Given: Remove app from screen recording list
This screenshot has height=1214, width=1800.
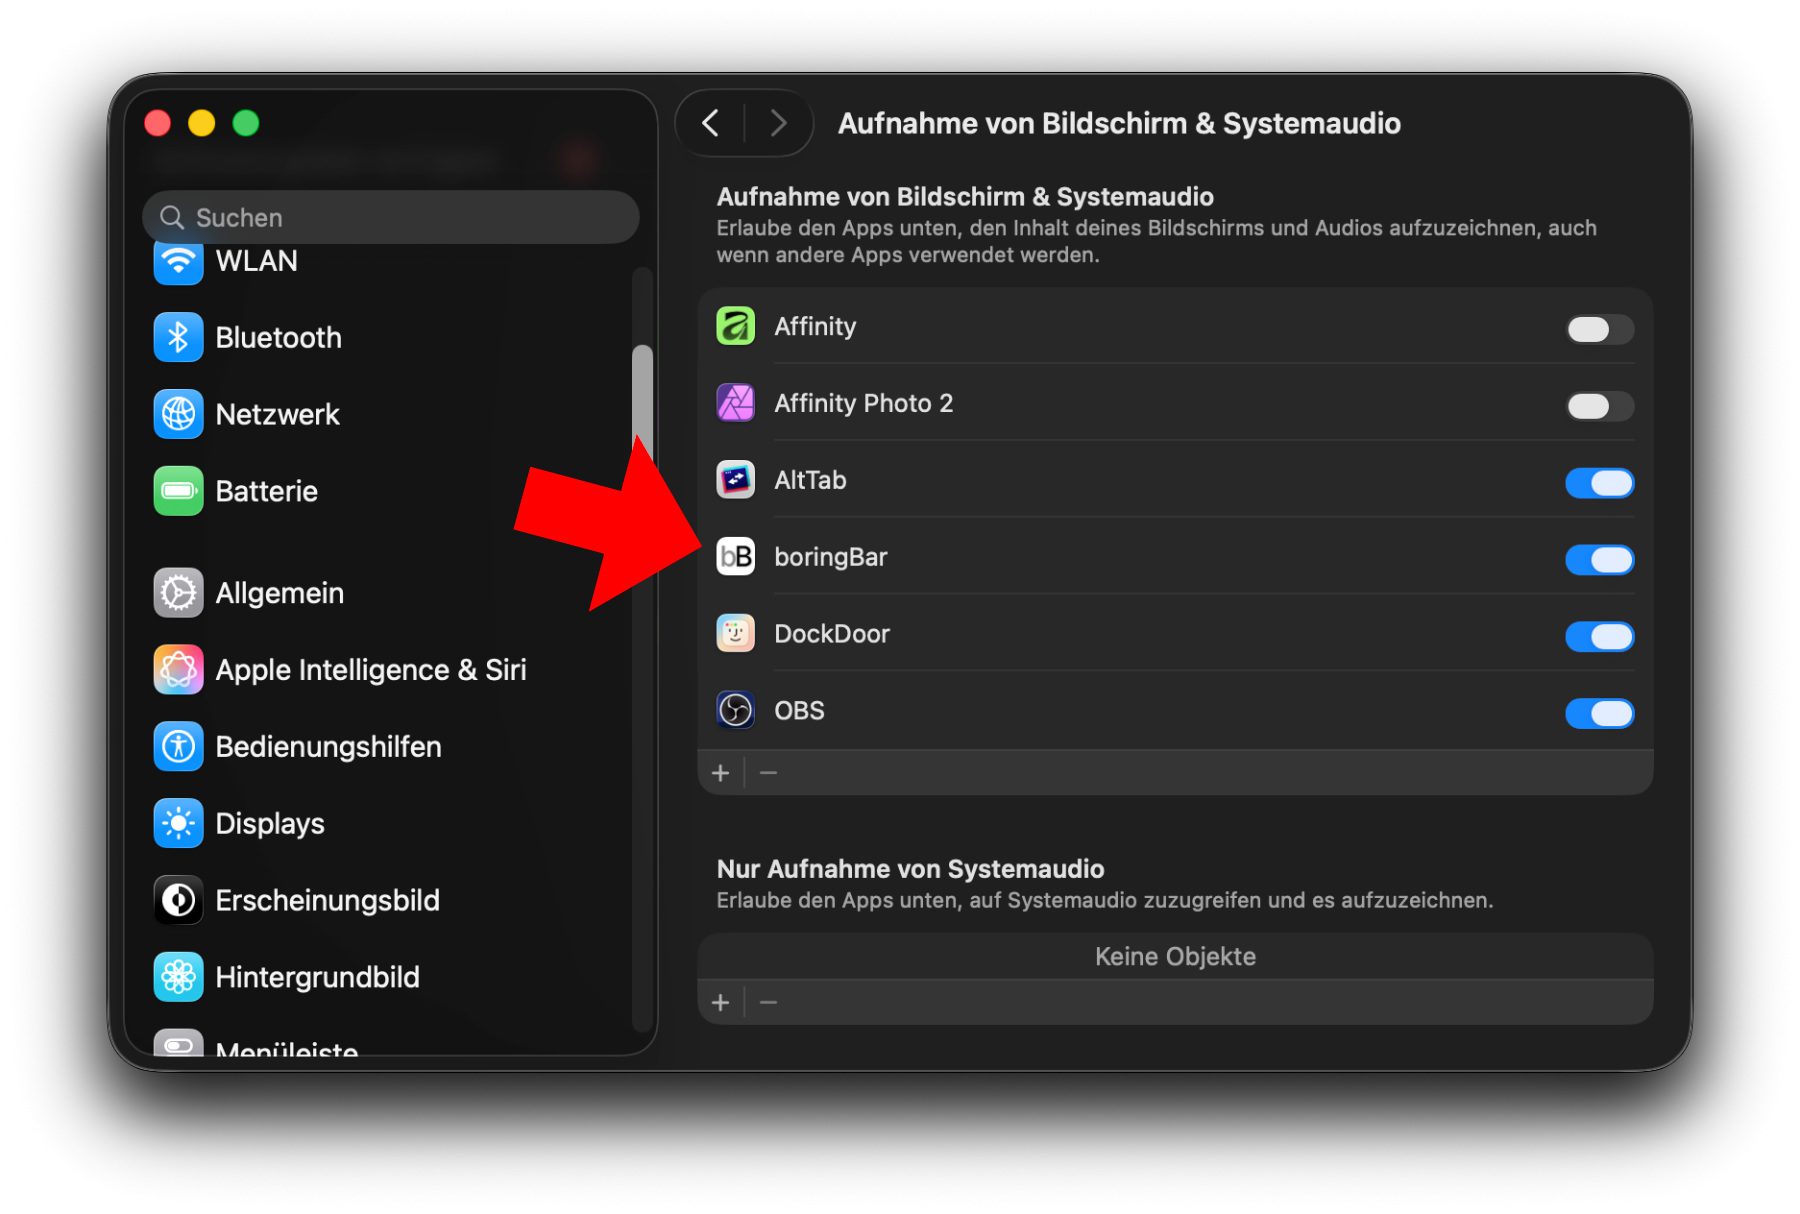Looking at the screenshot, I should click(768, 773).
